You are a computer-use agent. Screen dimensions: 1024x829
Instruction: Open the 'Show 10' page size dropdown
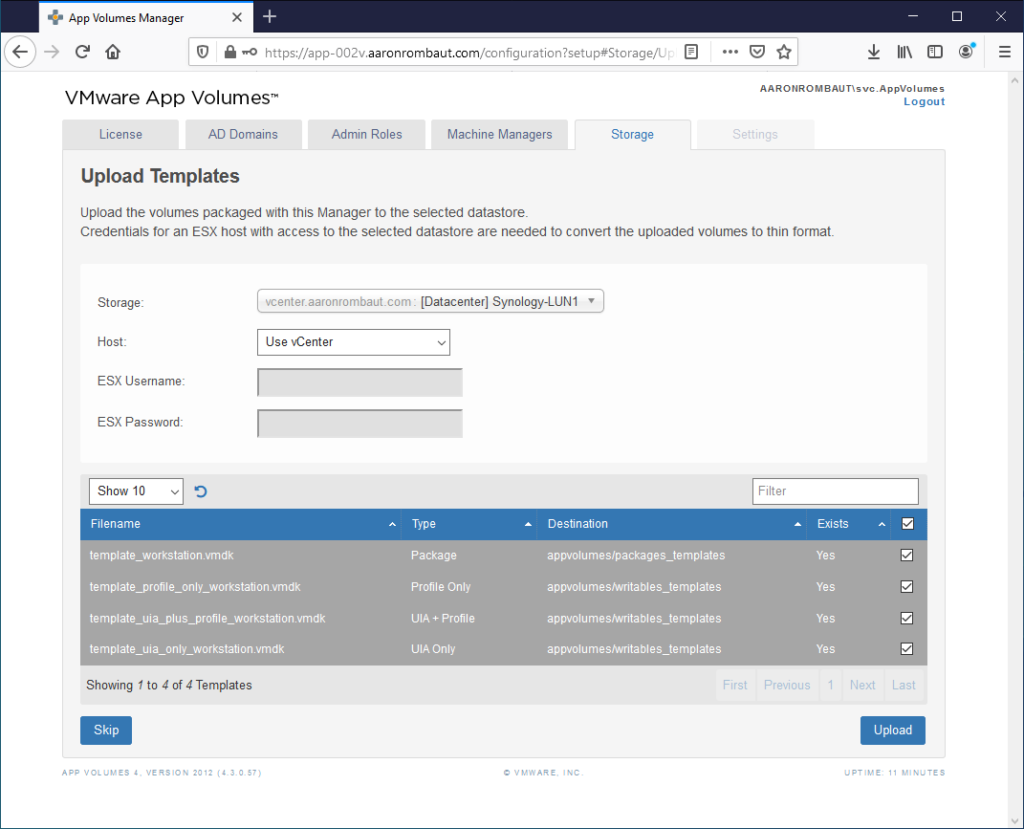(136, 491)
